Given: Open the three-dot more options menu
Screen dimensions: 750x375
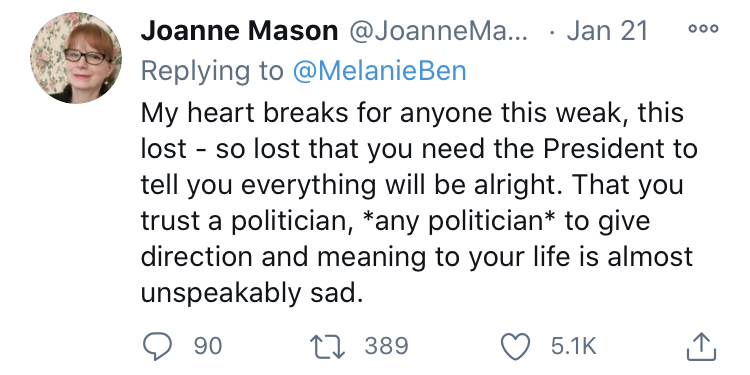Looking at the screenshot, I should click(x=703, y=29).
